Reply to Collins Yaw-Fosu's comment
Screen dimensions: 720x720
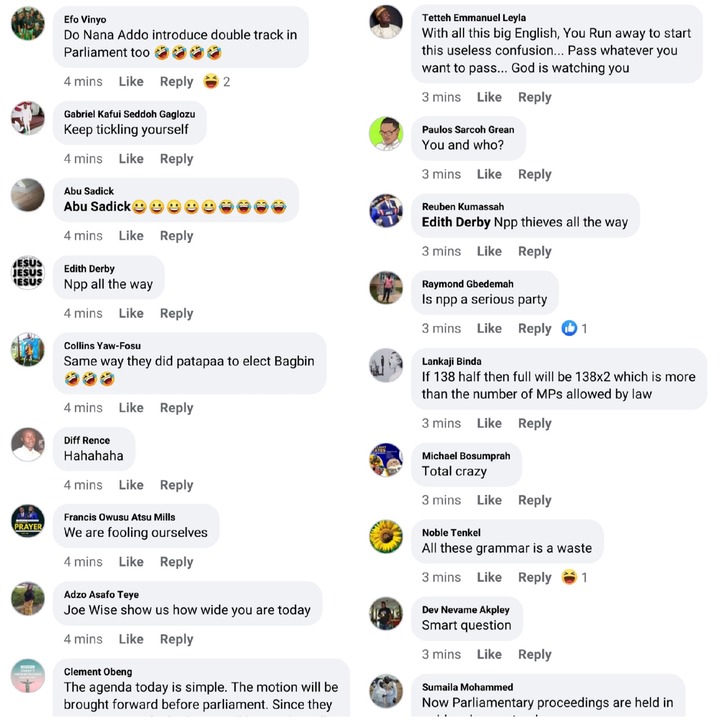(176, 407)
